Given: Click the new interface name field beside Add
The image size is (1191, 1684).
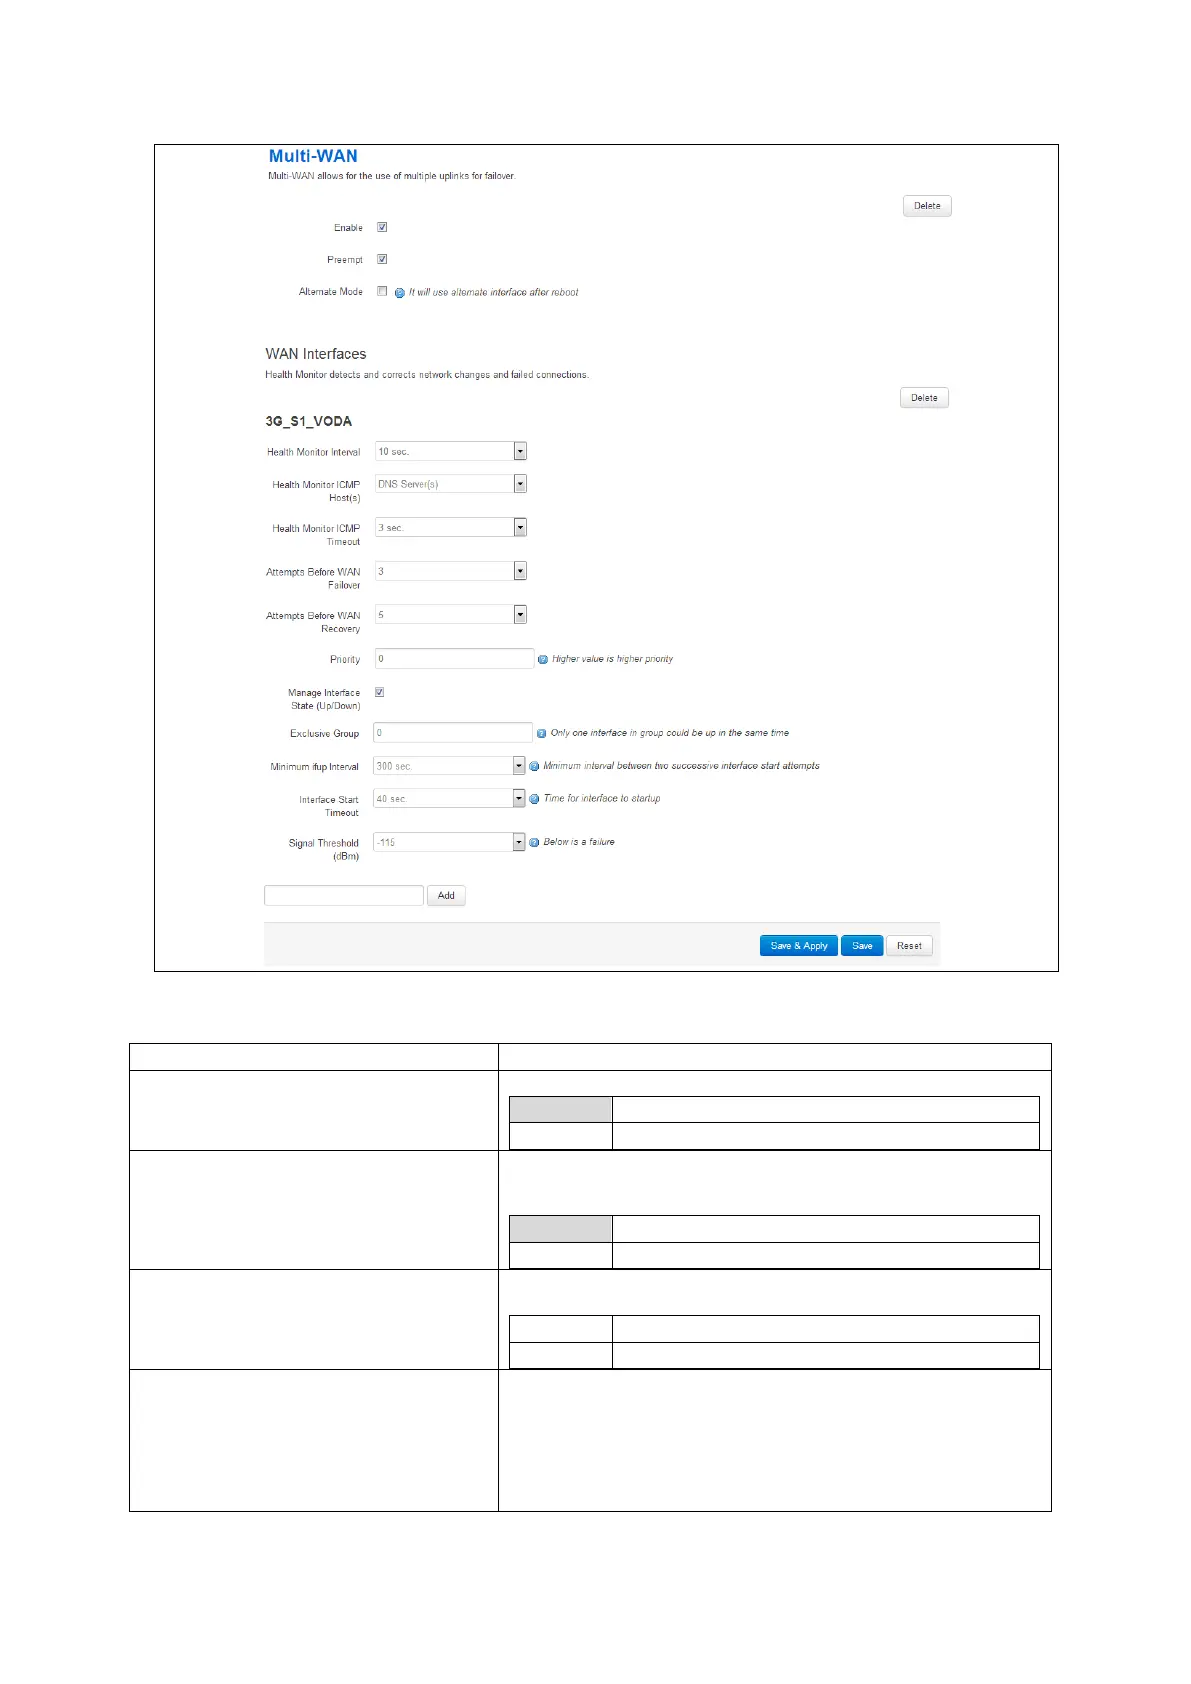Looking at the screenshot, I should click(x=344, y=896).
